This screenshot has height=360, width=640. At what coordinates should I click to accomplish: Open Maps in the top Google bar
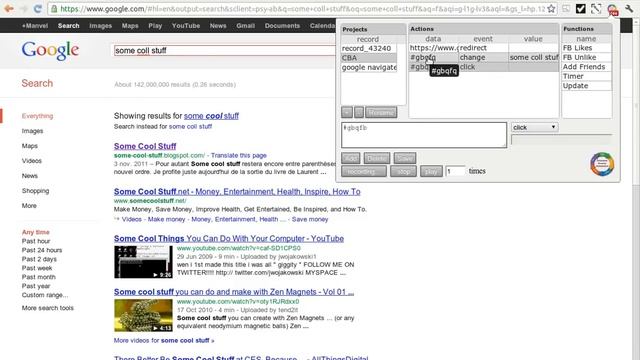click(130, 26)
